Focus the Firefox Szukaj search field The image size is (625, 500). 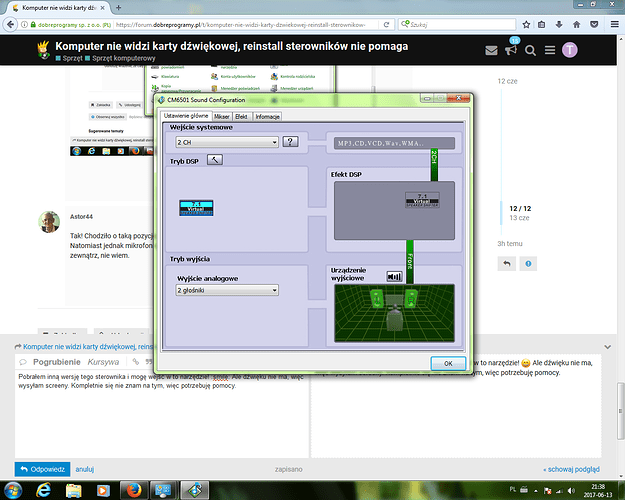[457, 25]
